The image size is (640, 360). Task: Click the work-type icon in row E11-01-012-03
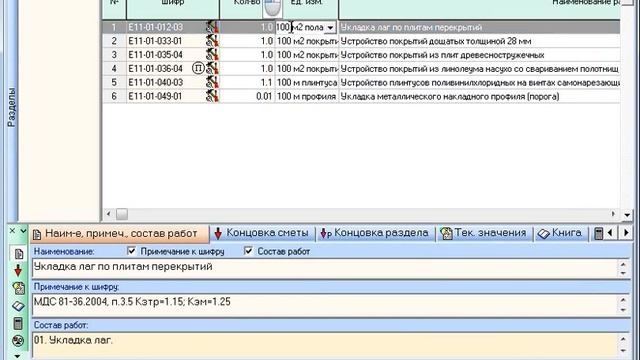tap(212, 27)
